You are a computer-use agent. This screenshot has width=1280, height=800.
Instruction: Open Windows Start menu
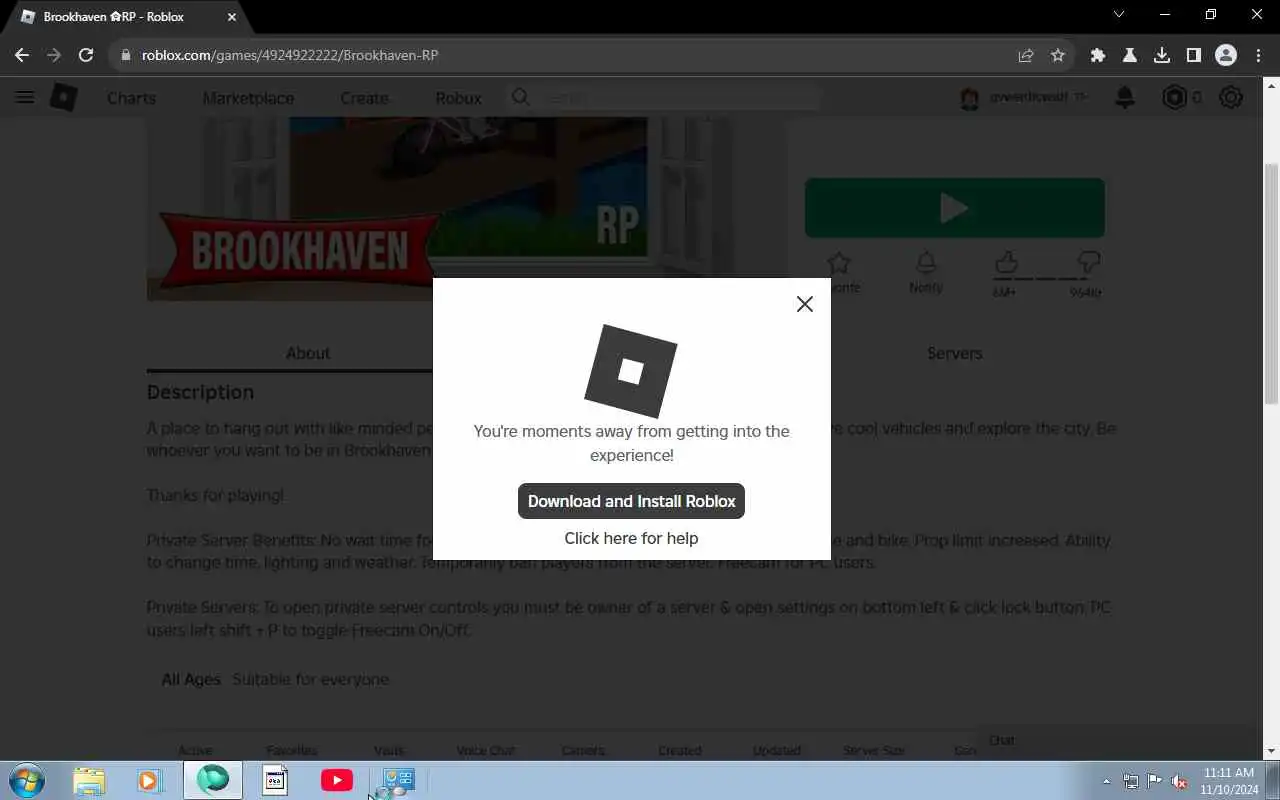coord(26,780)
